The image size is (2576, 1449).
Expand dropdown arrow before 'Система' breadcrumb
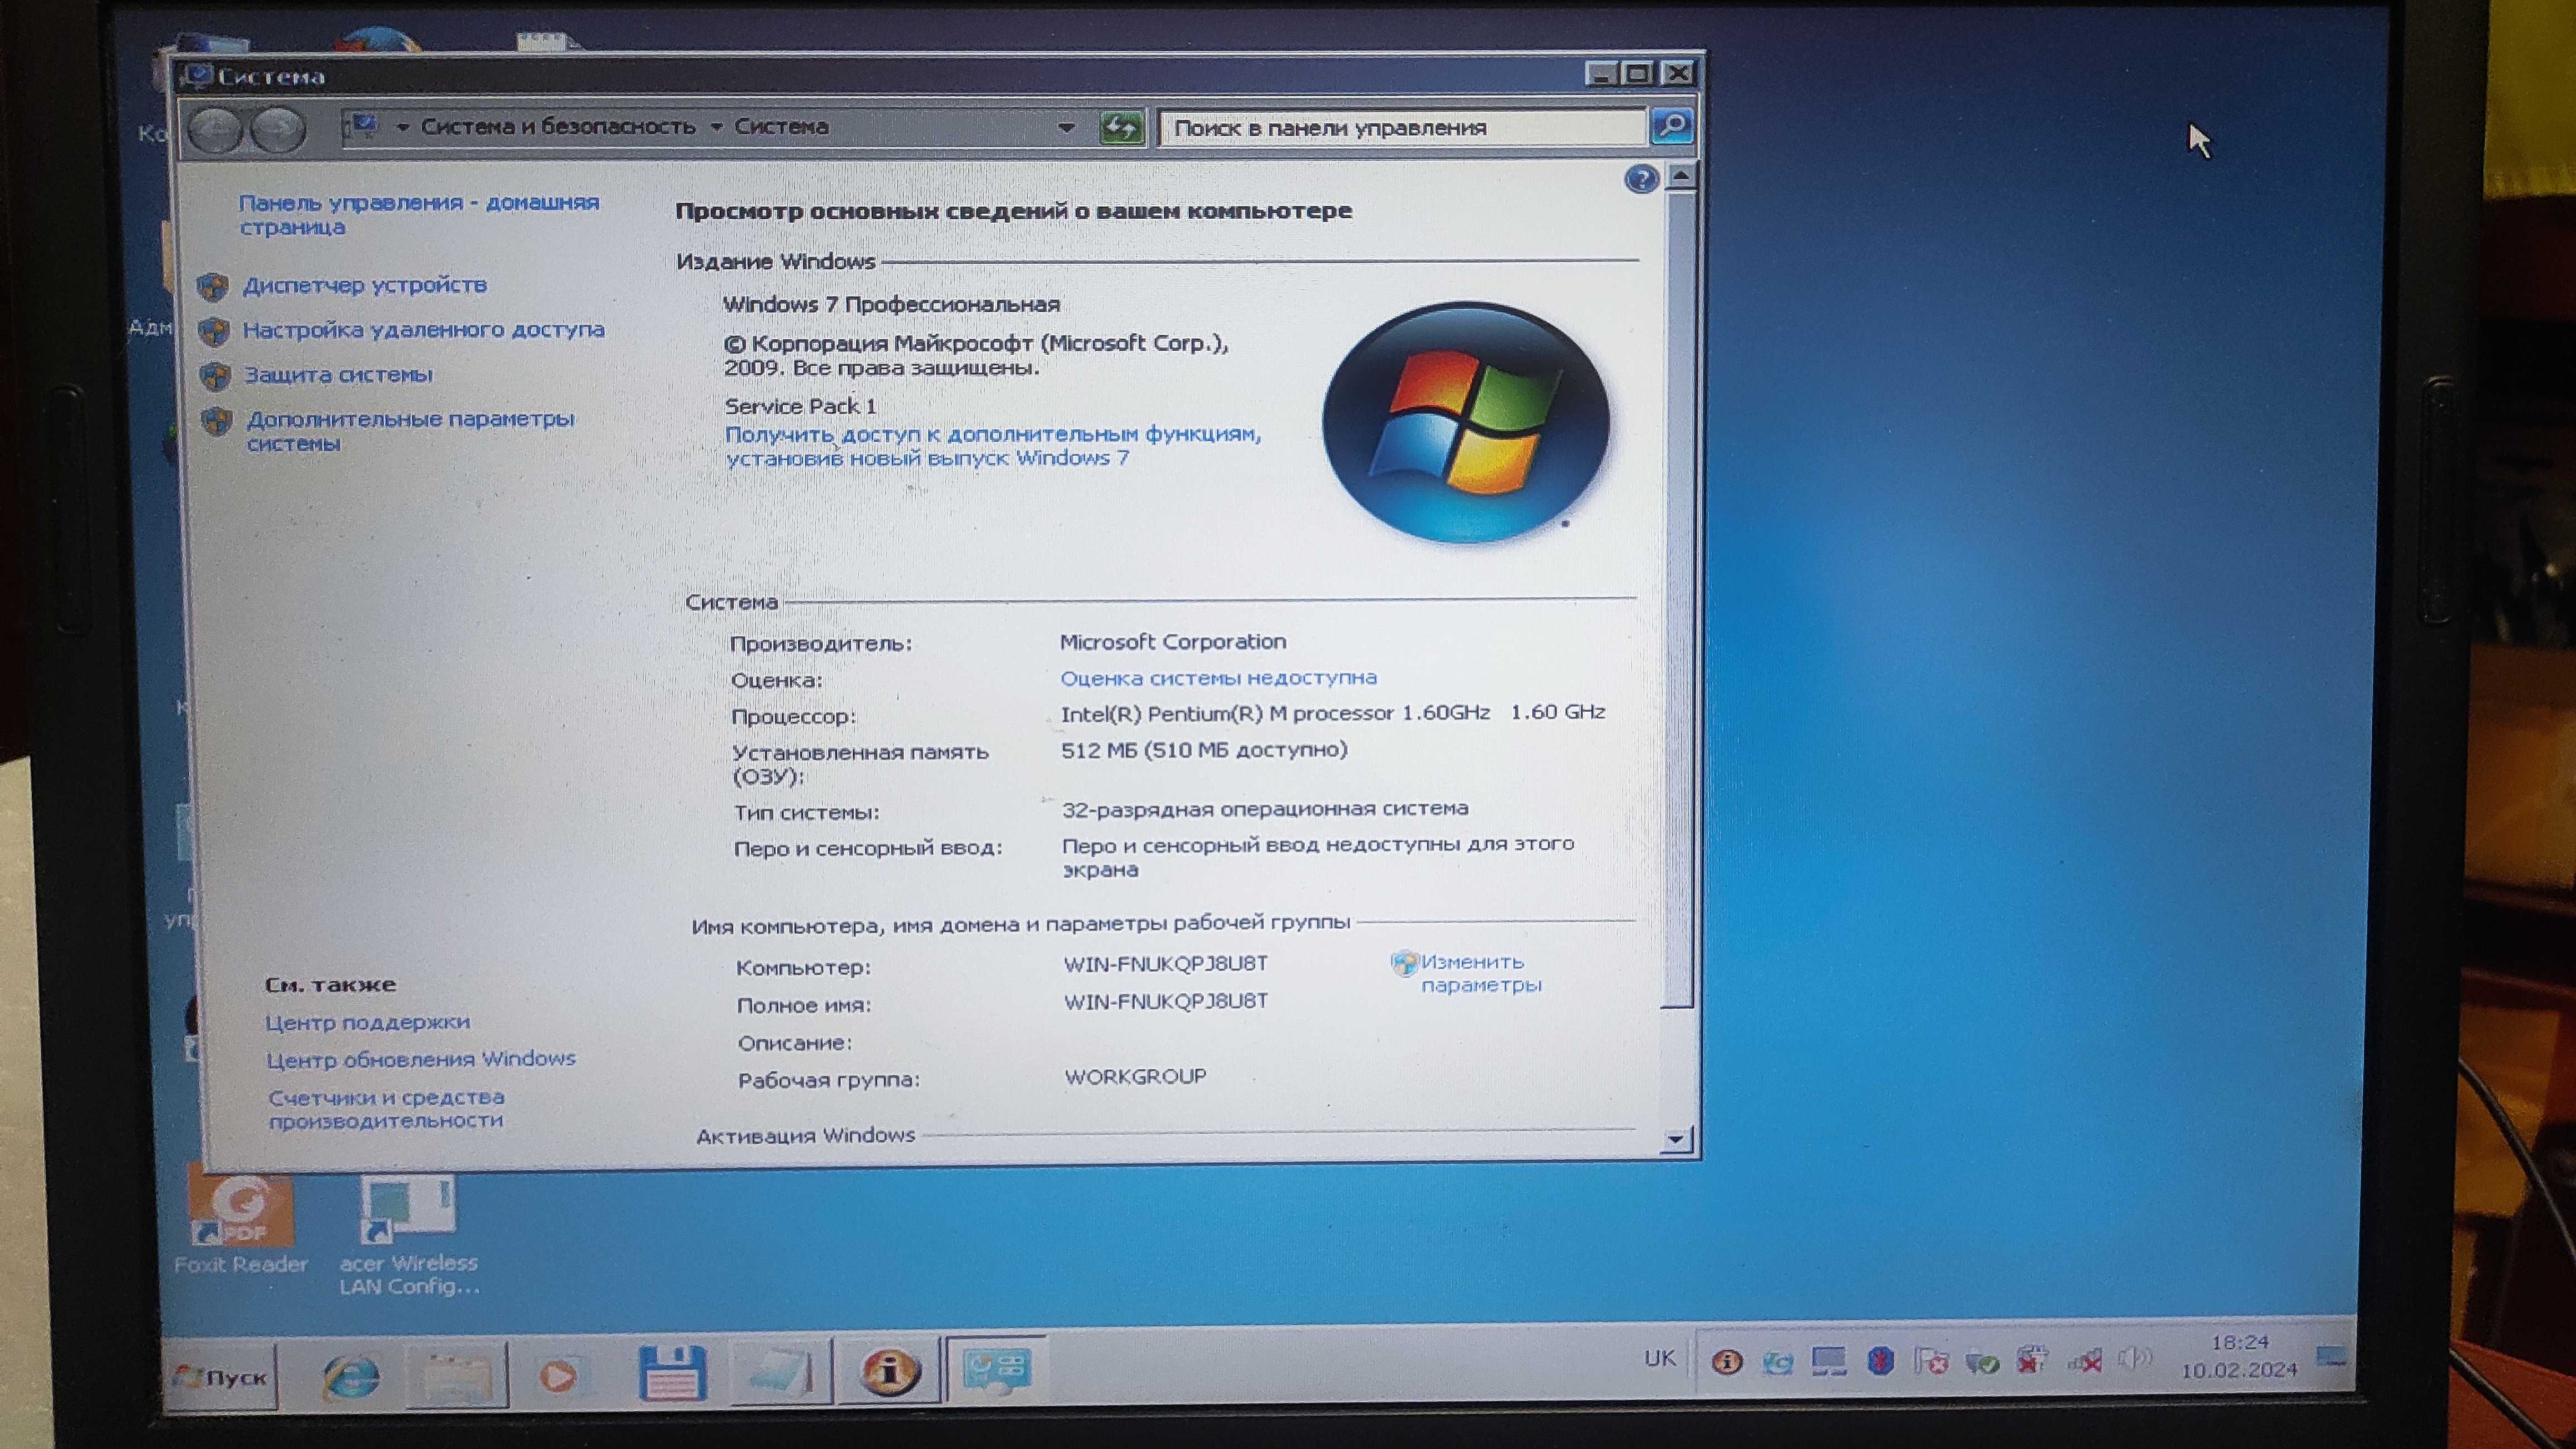point(716,127)
